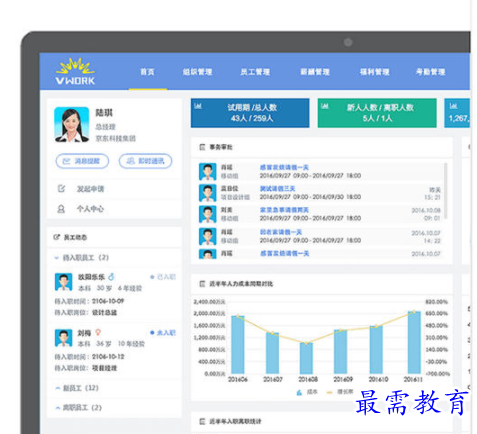
Task: Click the 设计总监 position text
Action: [104, 313]
